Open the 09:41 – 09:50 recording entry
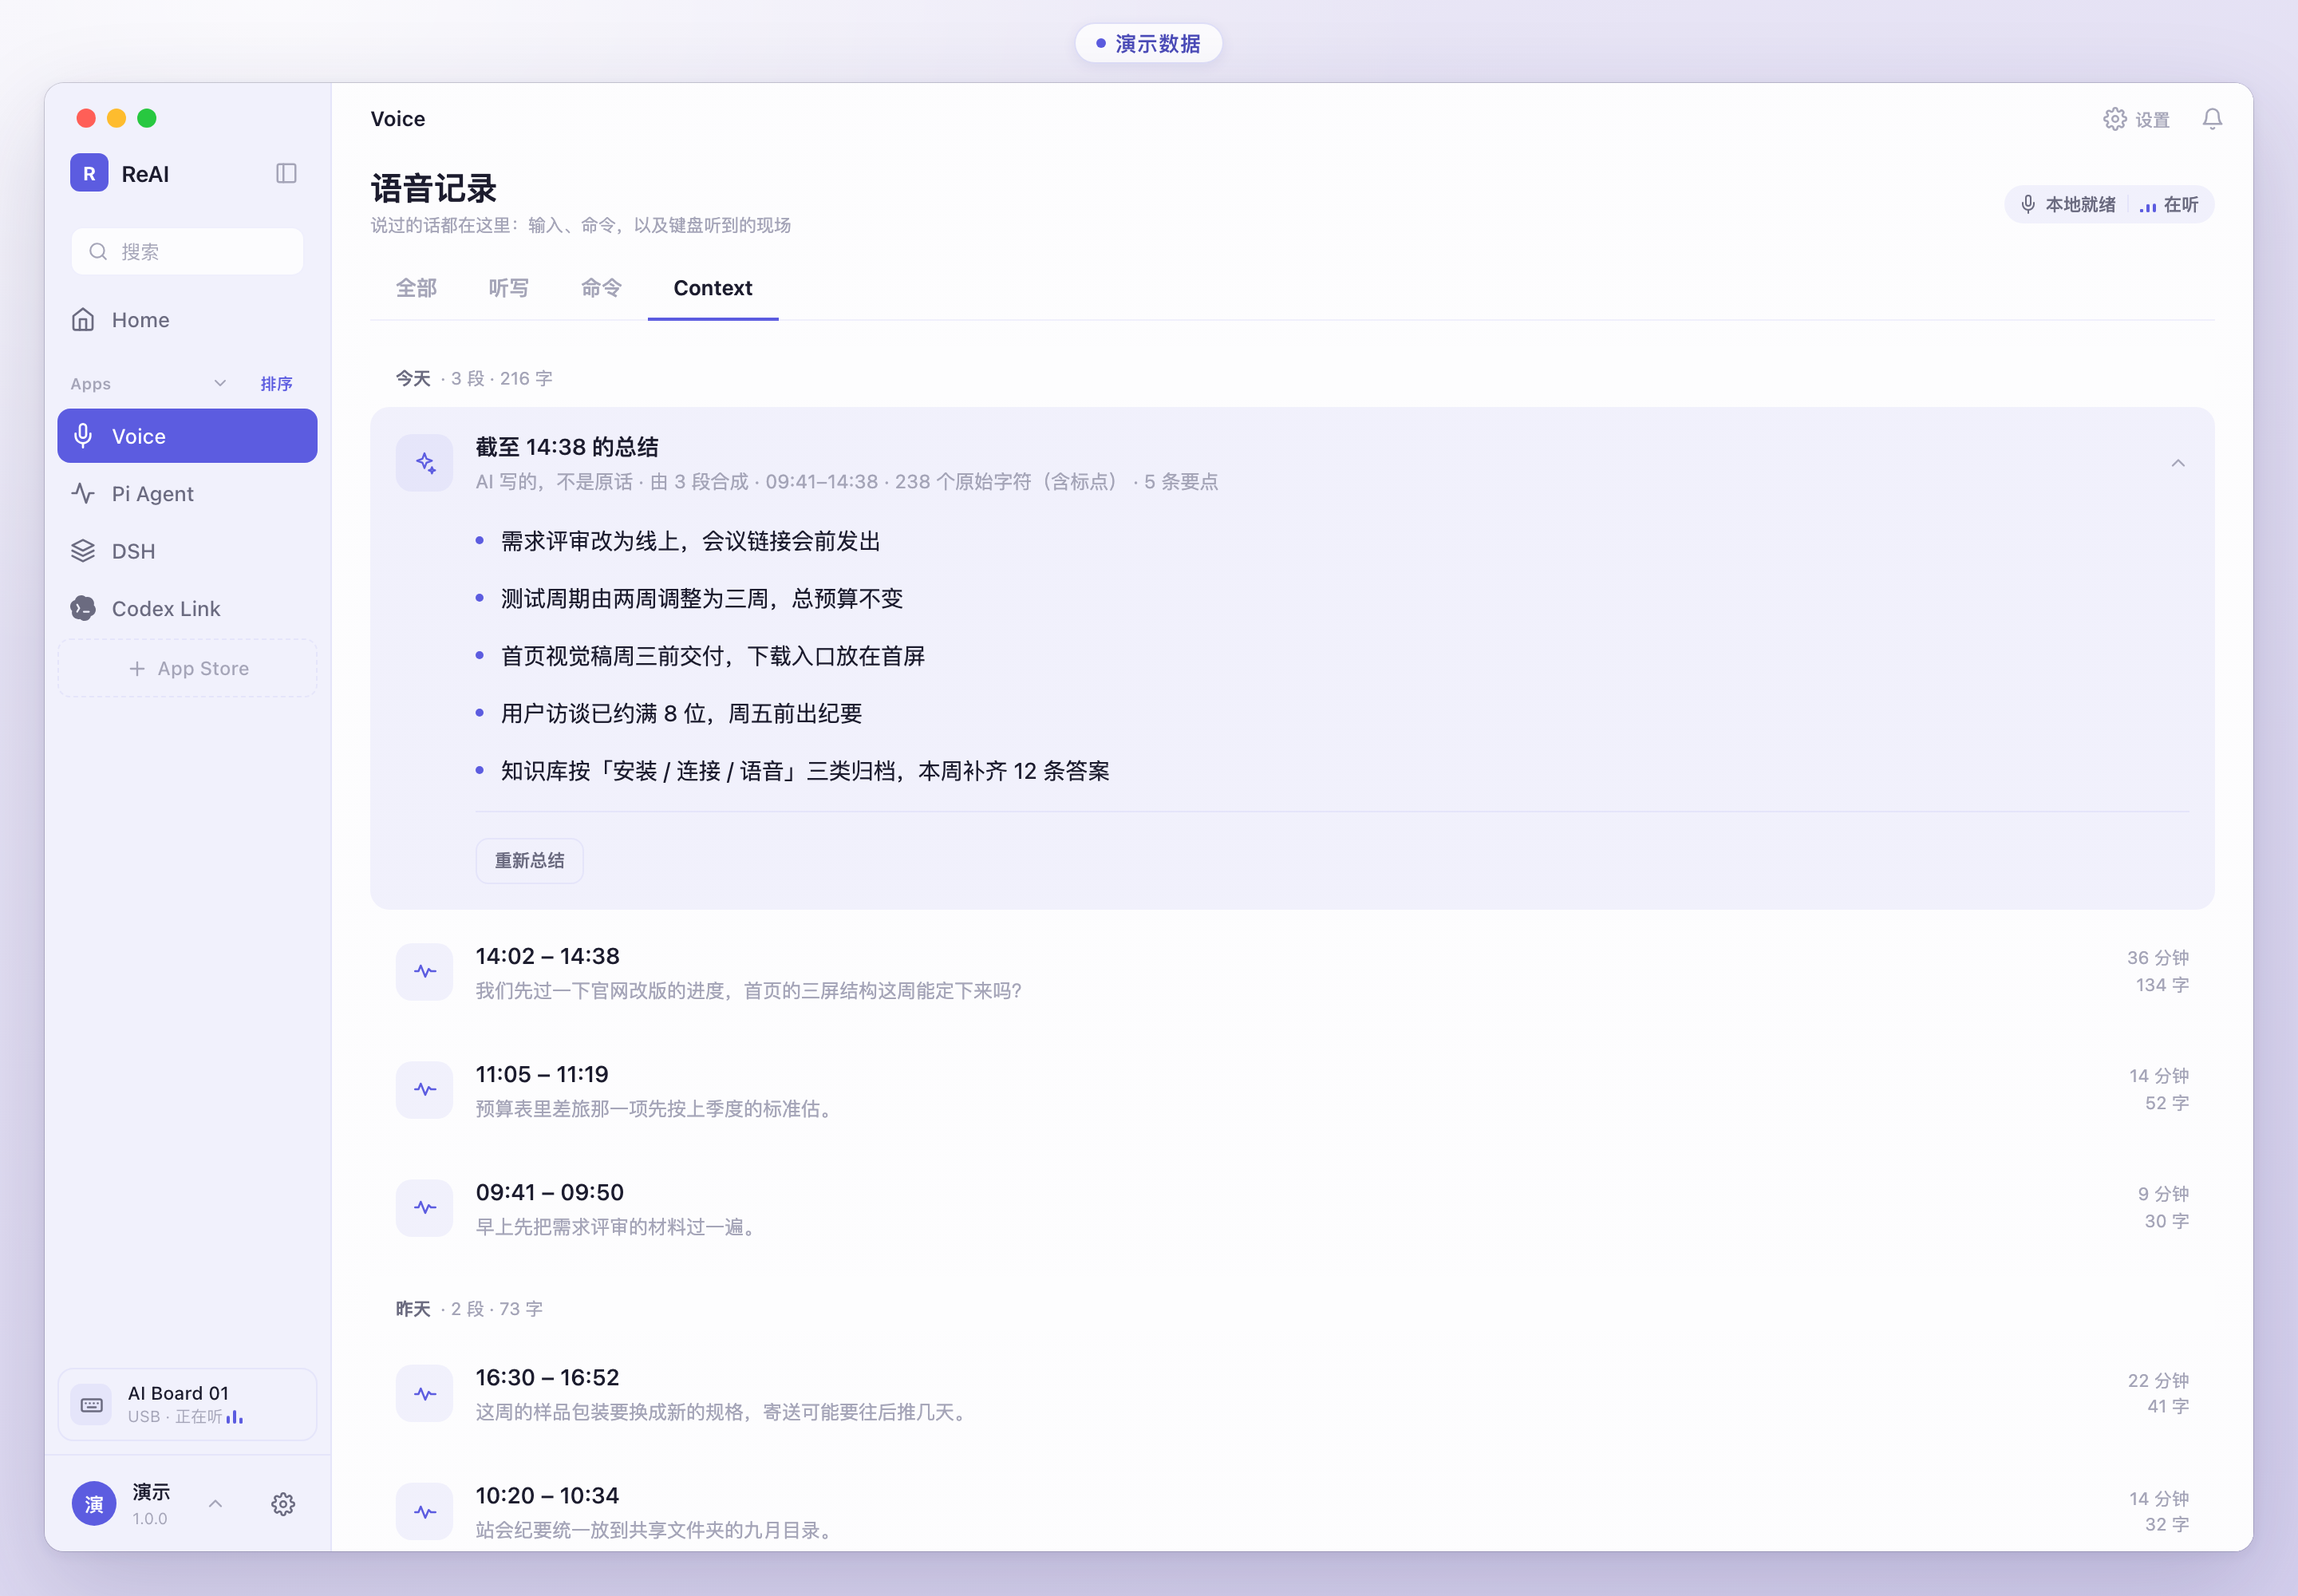 pos(1292,1208)
